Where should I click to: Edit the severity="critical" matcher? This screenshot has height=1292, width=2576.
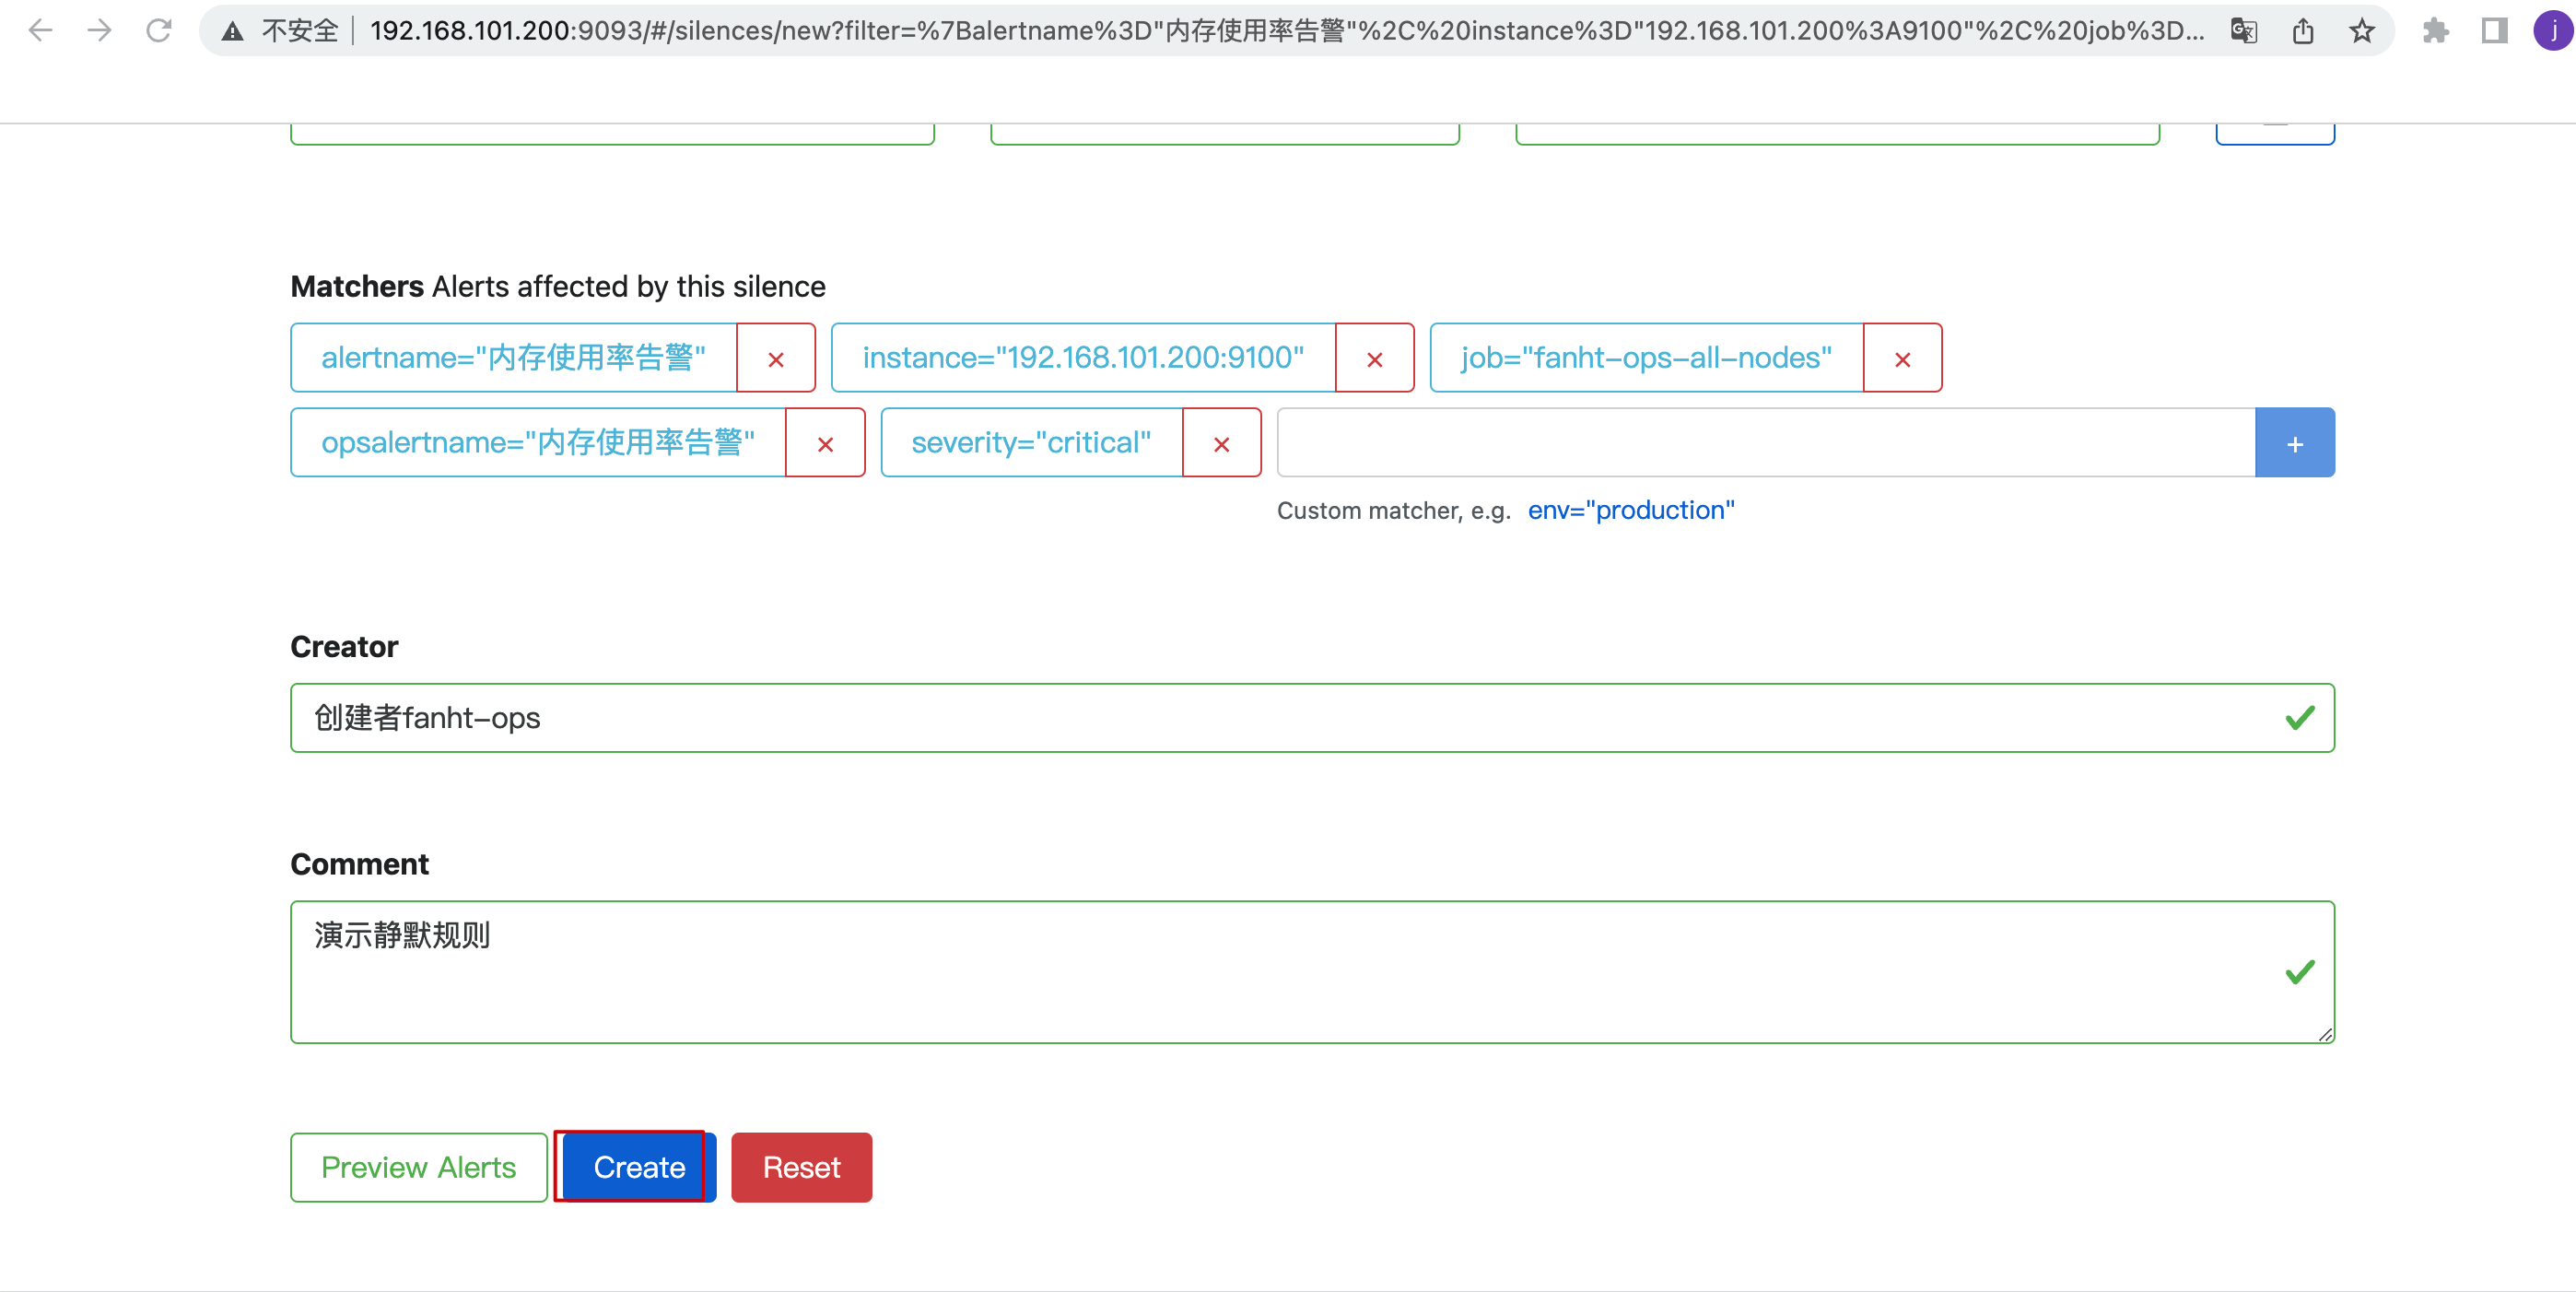point(1032,443)
